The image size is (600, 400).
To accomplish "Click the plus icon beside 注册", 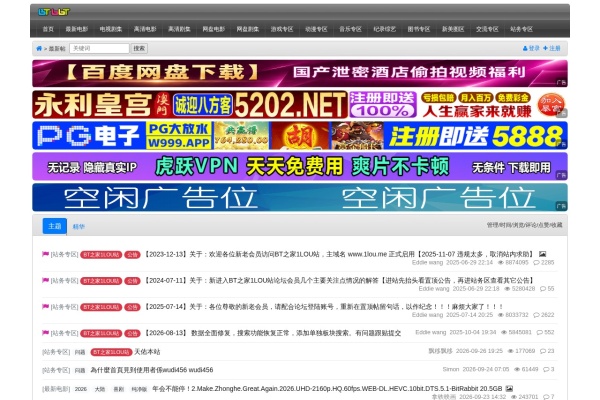I will tap(545, 48).
